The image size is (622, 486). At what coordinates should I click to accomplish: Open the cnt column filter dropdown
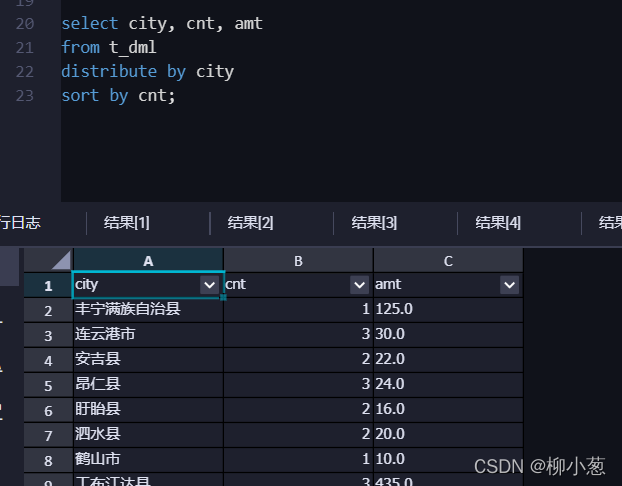click(359, 285)
